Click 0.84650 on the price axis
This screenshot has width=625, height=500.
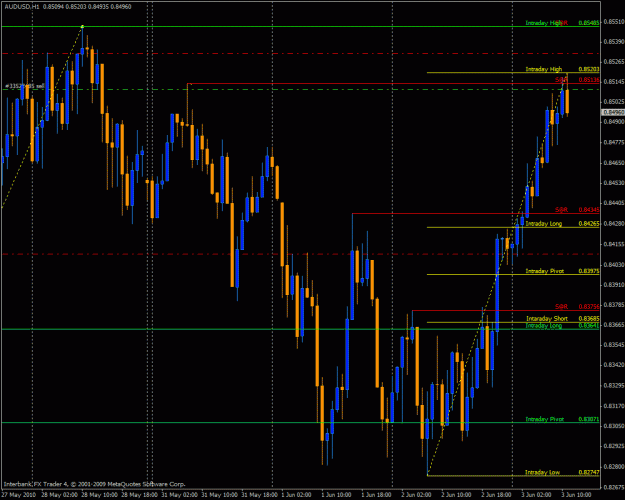[614, 163]
